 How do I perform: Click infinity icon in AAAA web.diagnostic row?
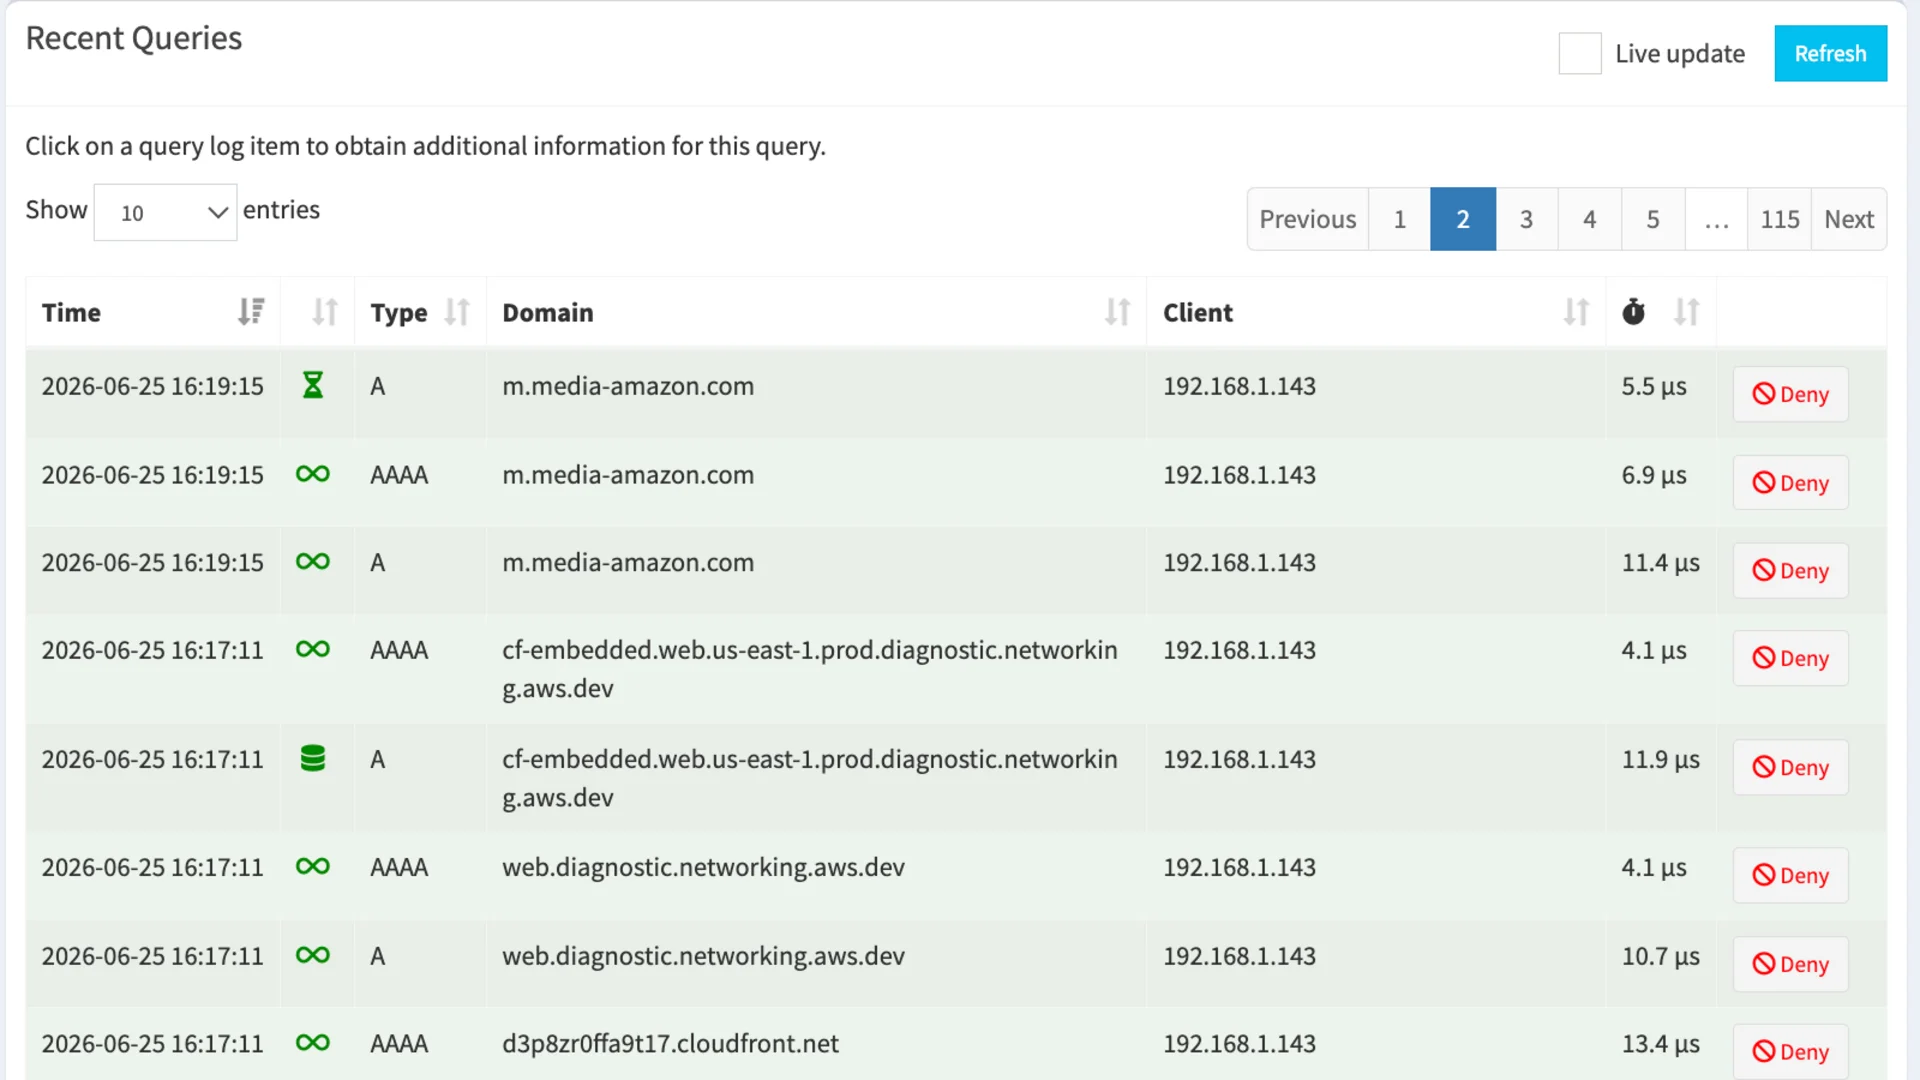point(313,866)
